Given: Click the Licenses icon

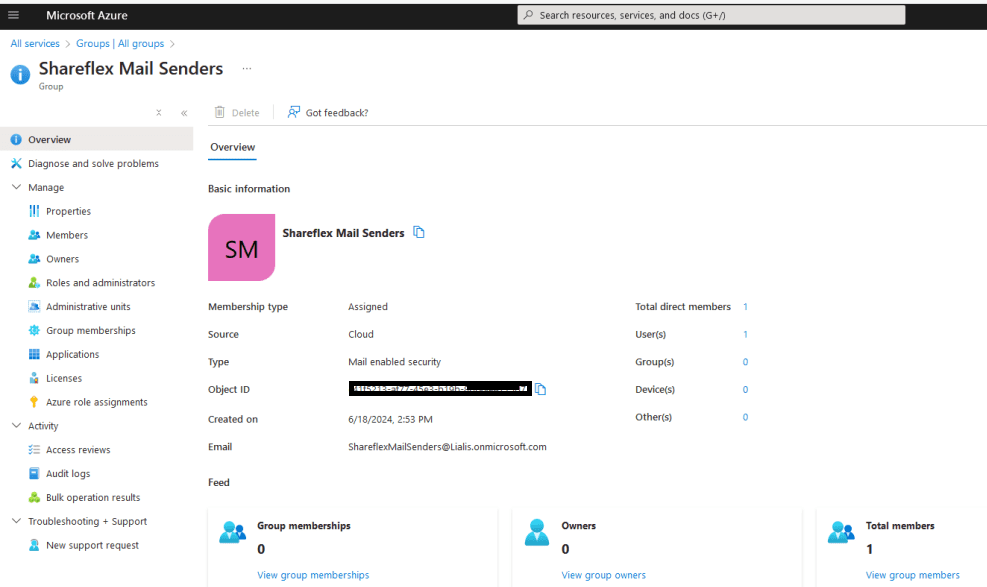Looking at the screenshot, I should [34, 378].
